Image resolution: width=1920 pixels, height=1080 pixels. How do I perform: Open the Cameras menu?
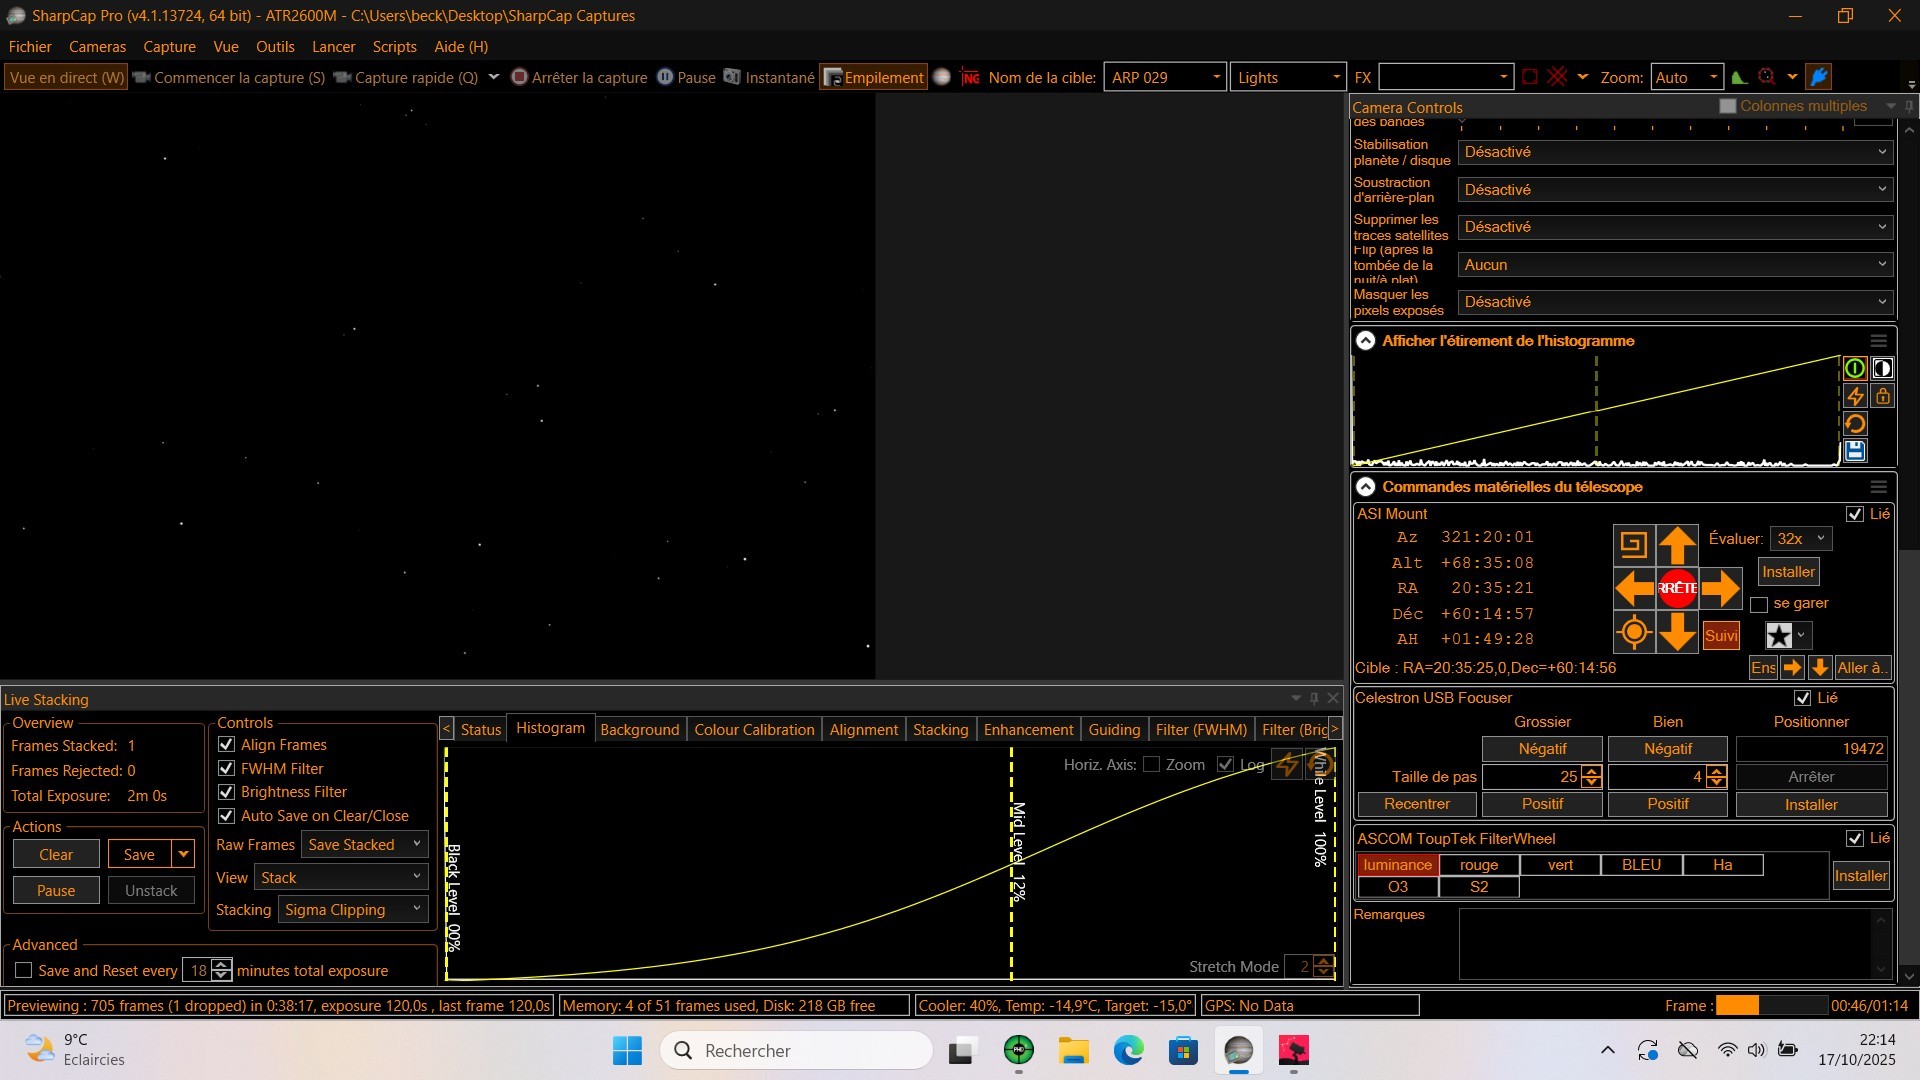pyautogui.click(x=97, y=46)
